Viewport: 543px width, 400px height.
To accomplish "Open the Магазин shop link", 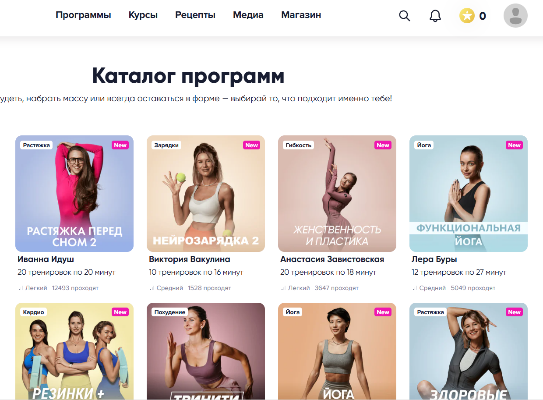I will 301,15.
